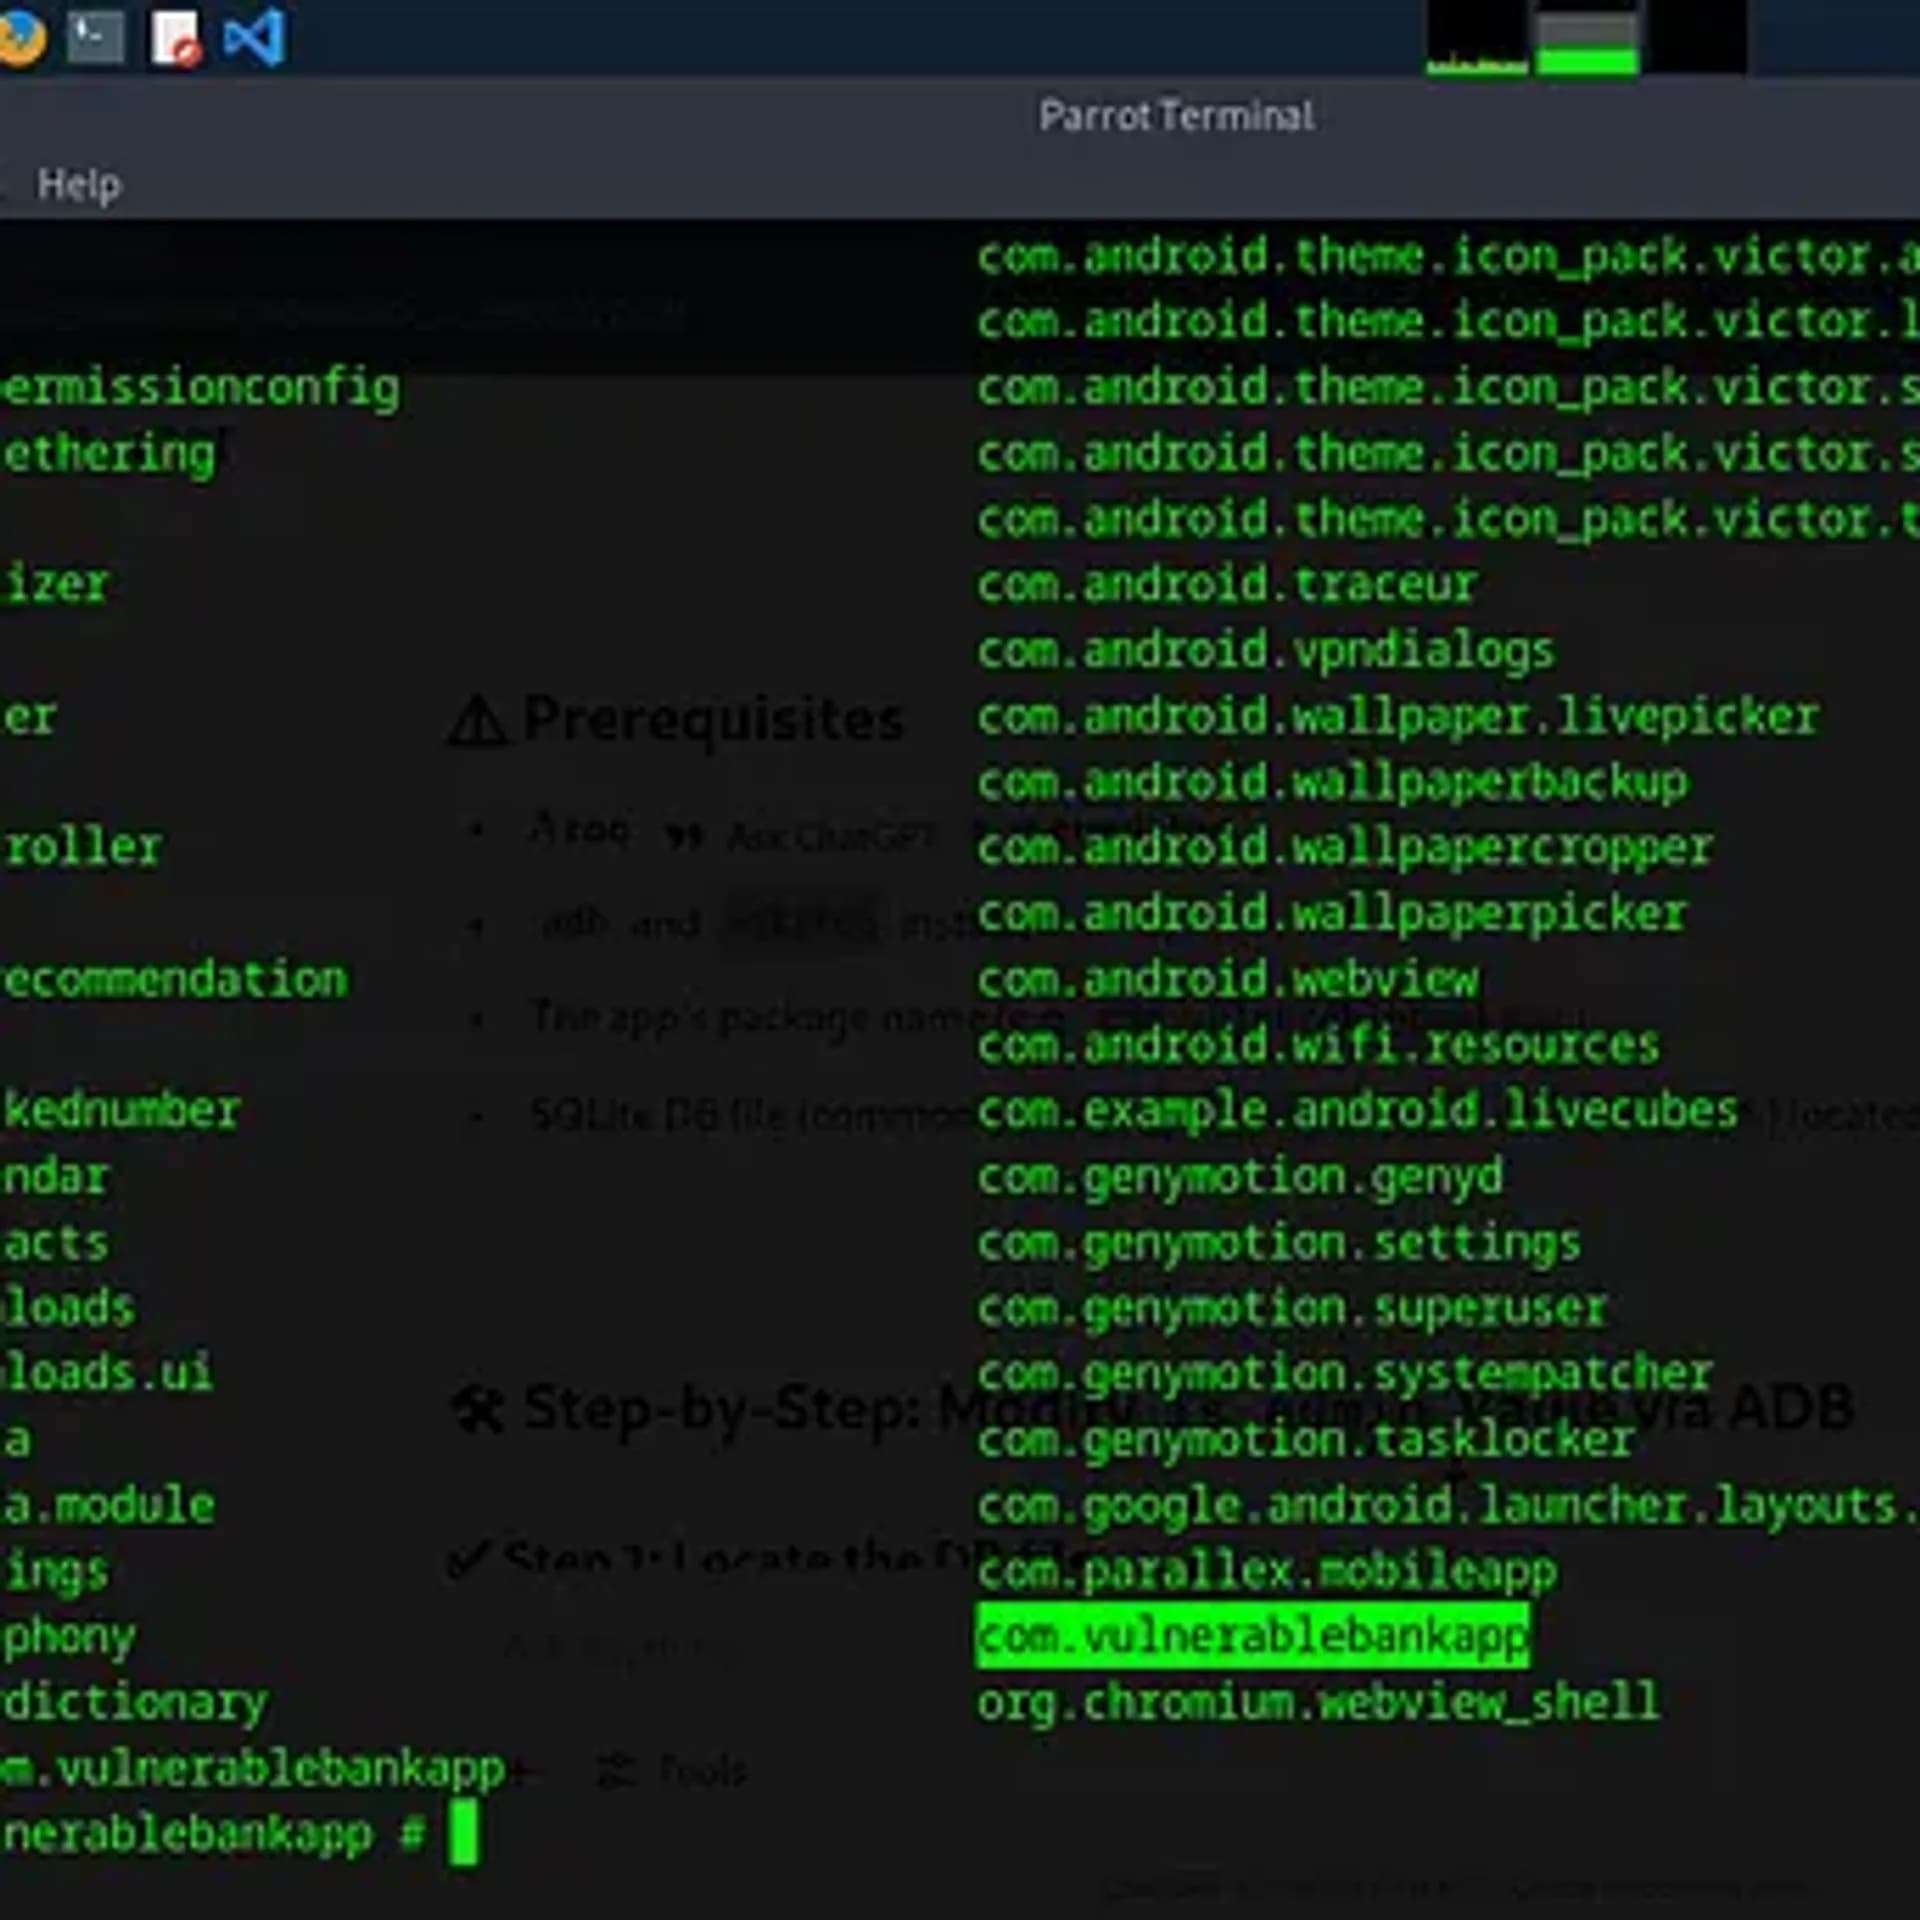1920x1920 pixels.
Task: Click com.android.wallpaper.livepicker line
Action: pos(1397,717)
